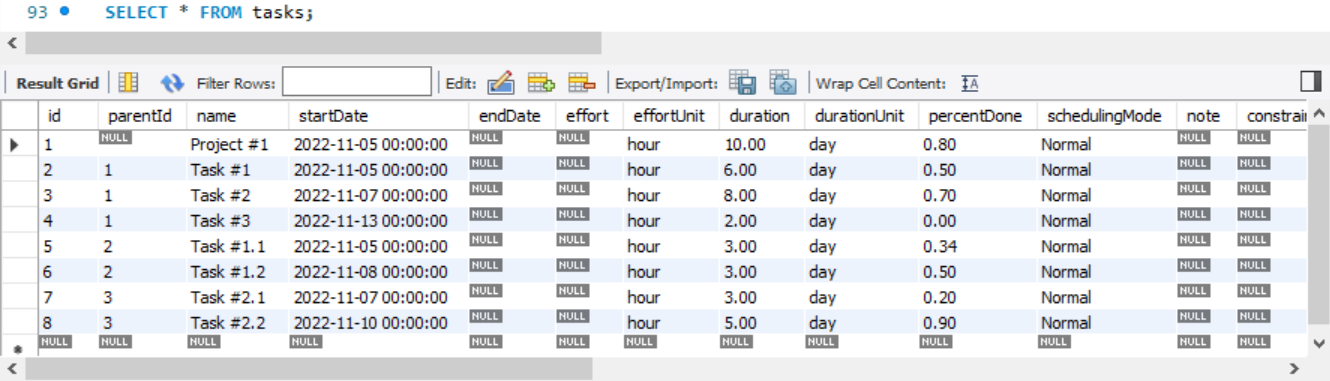The image size is (1330, 381).
Task: Click the insert new row icon
Action: 541,83
